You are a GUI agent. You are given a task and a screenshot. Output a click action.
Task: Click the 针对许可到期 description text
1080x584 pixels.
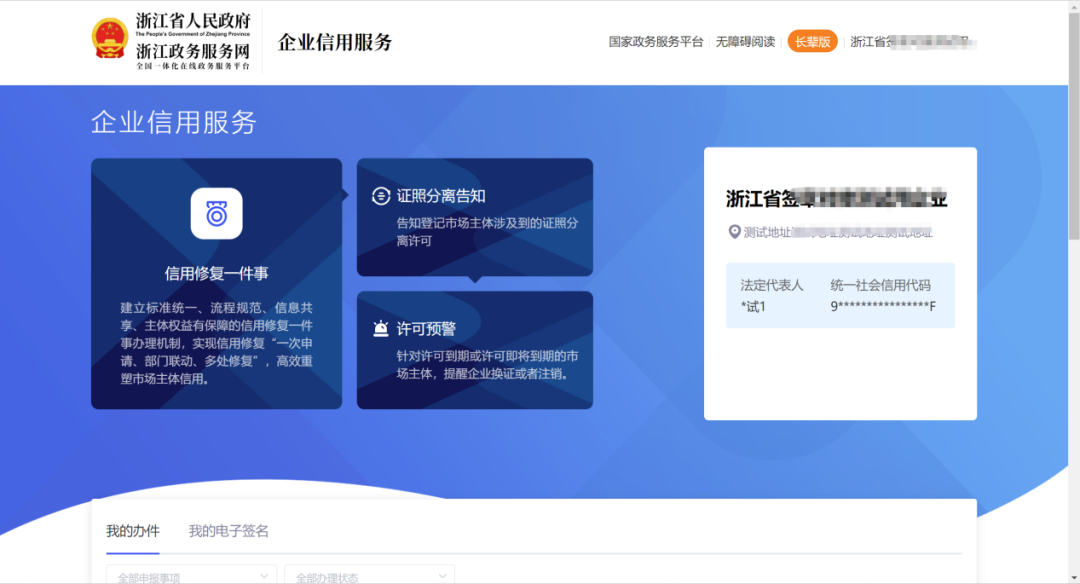(487, 365)
